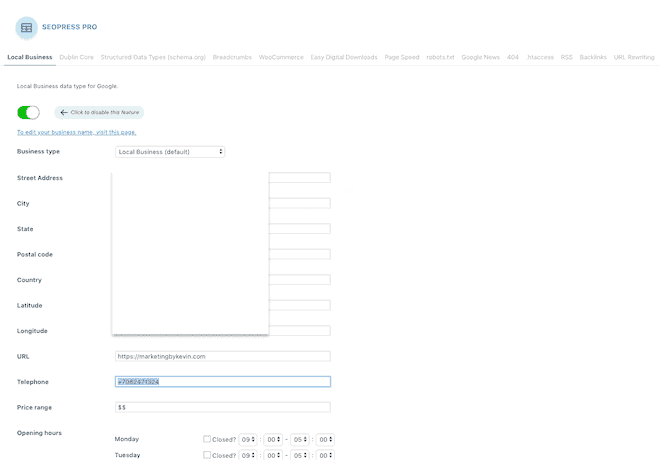
Task: Click the arrow icon in disable-feature hint
Action: [x=64, y=112]
